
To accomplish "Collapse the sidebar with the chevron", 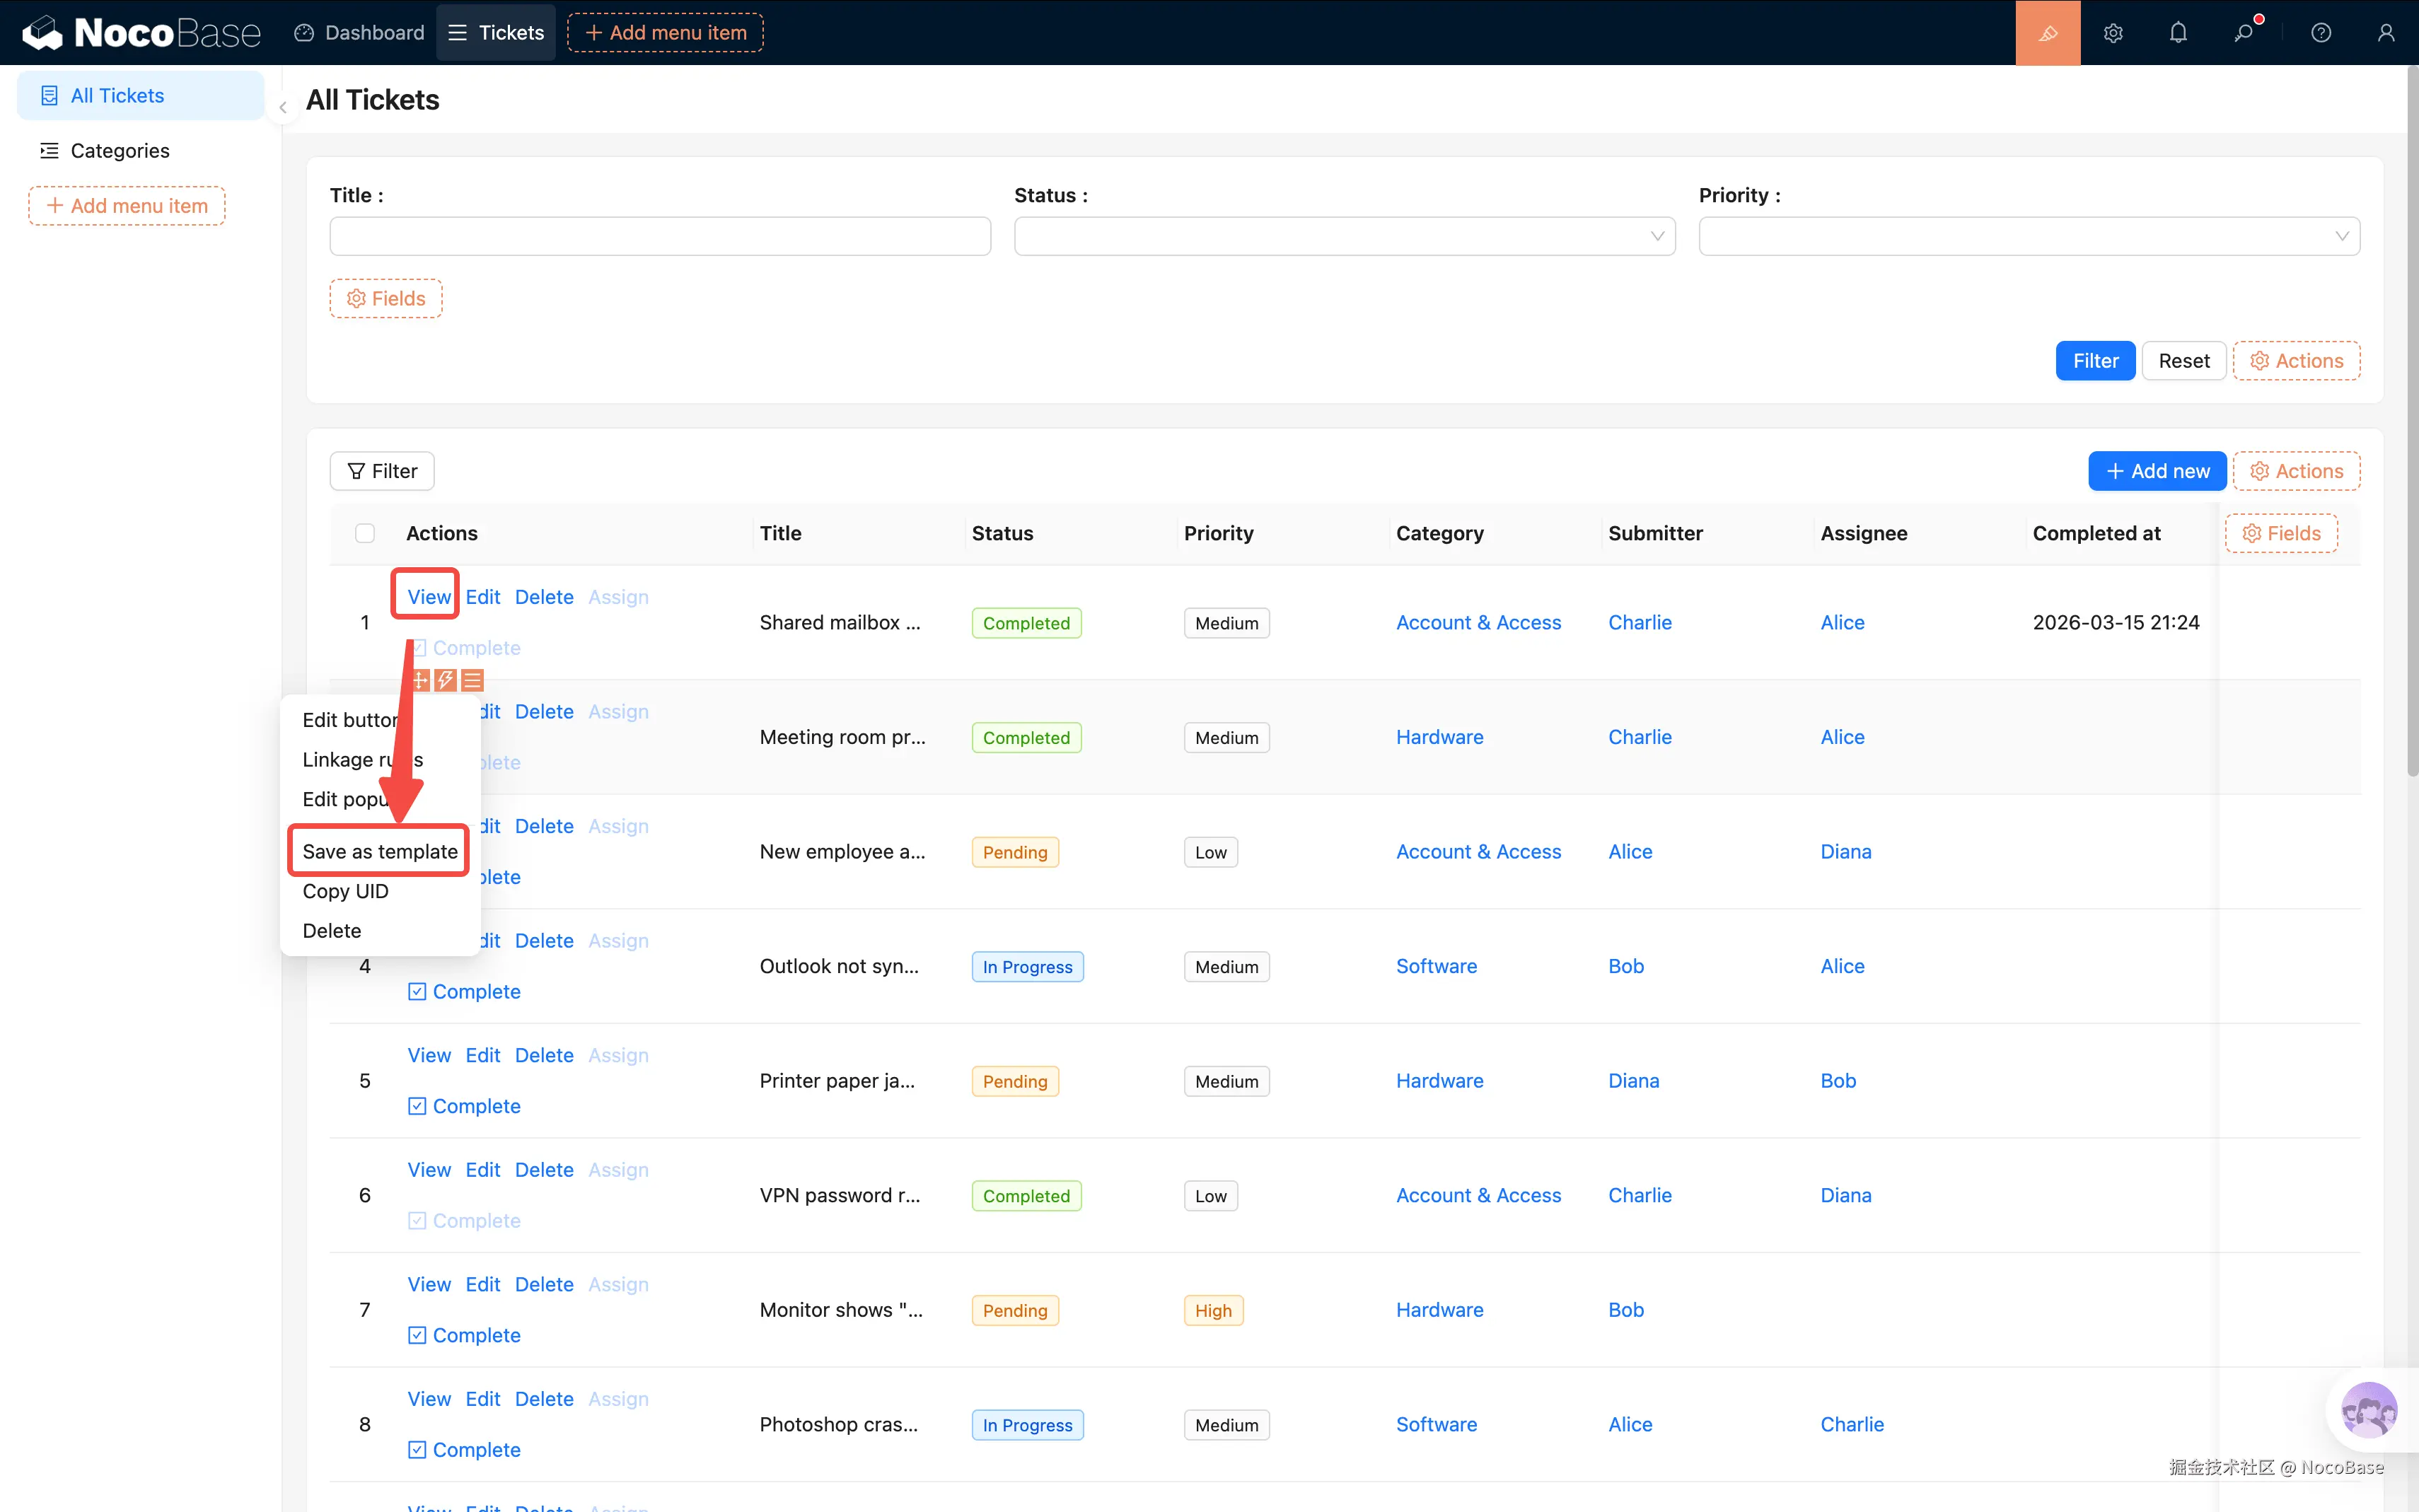I will pos(283,108).
